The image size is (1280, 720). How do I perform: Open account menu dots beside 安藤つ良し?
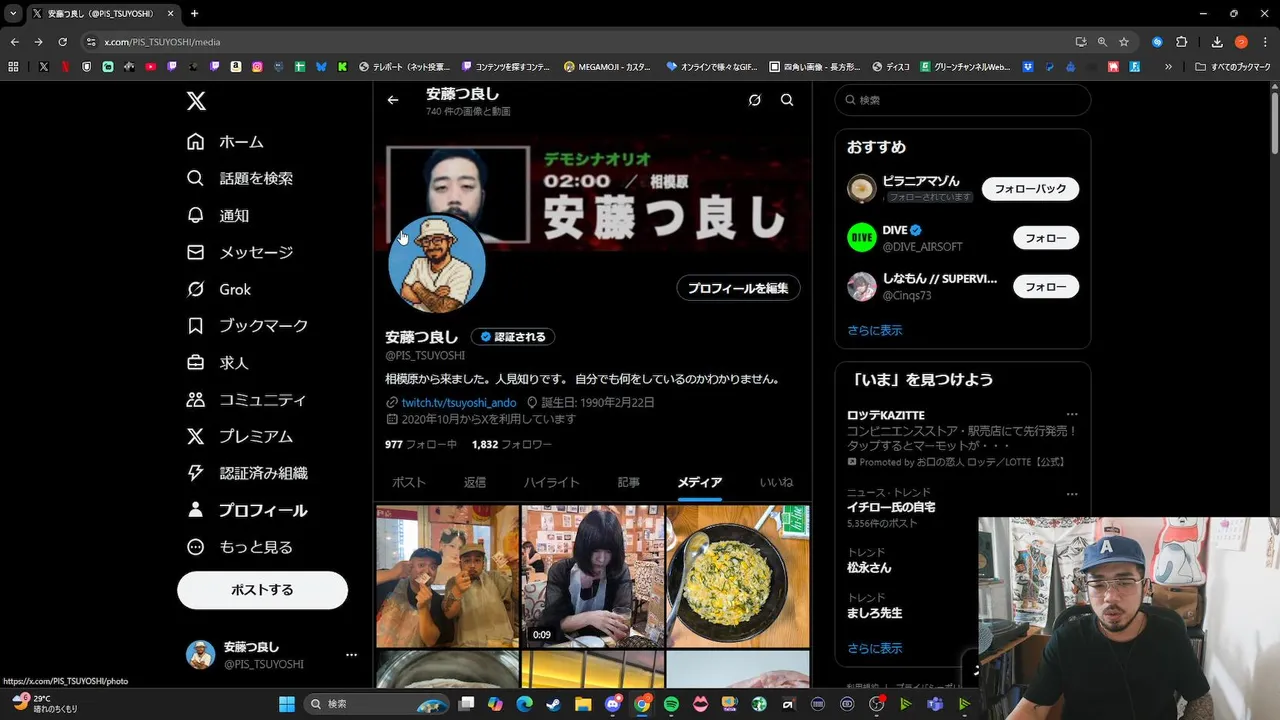tap(351, 655)
